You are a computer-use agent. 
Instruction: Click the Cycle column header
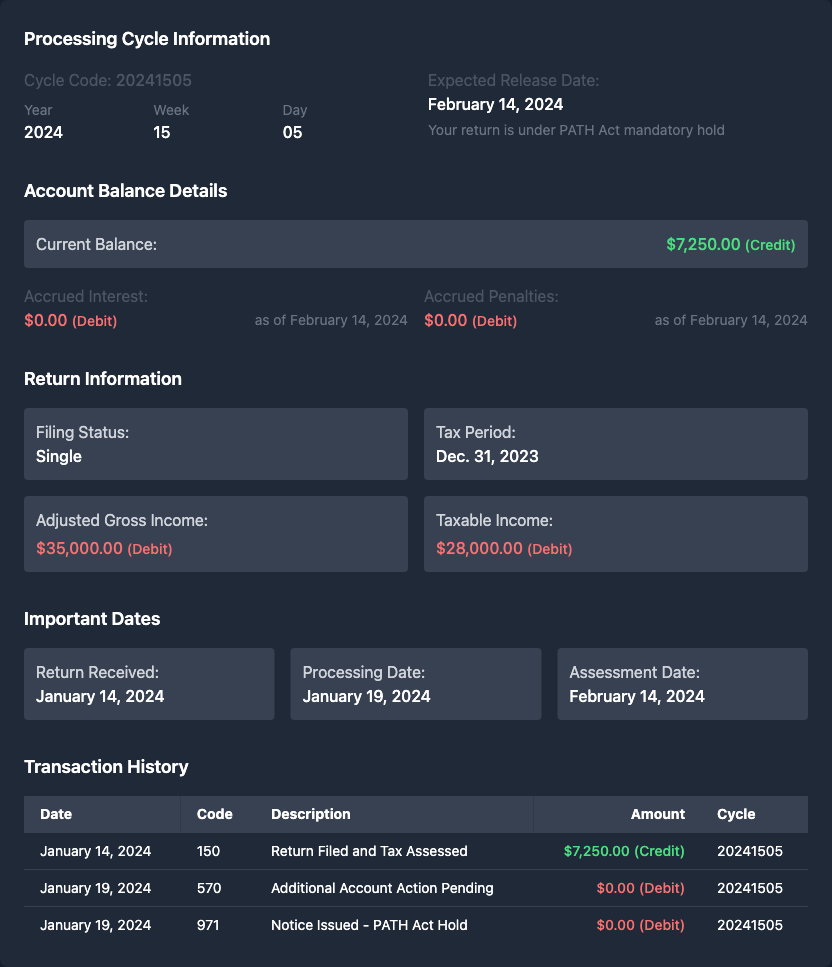(736, 814)
